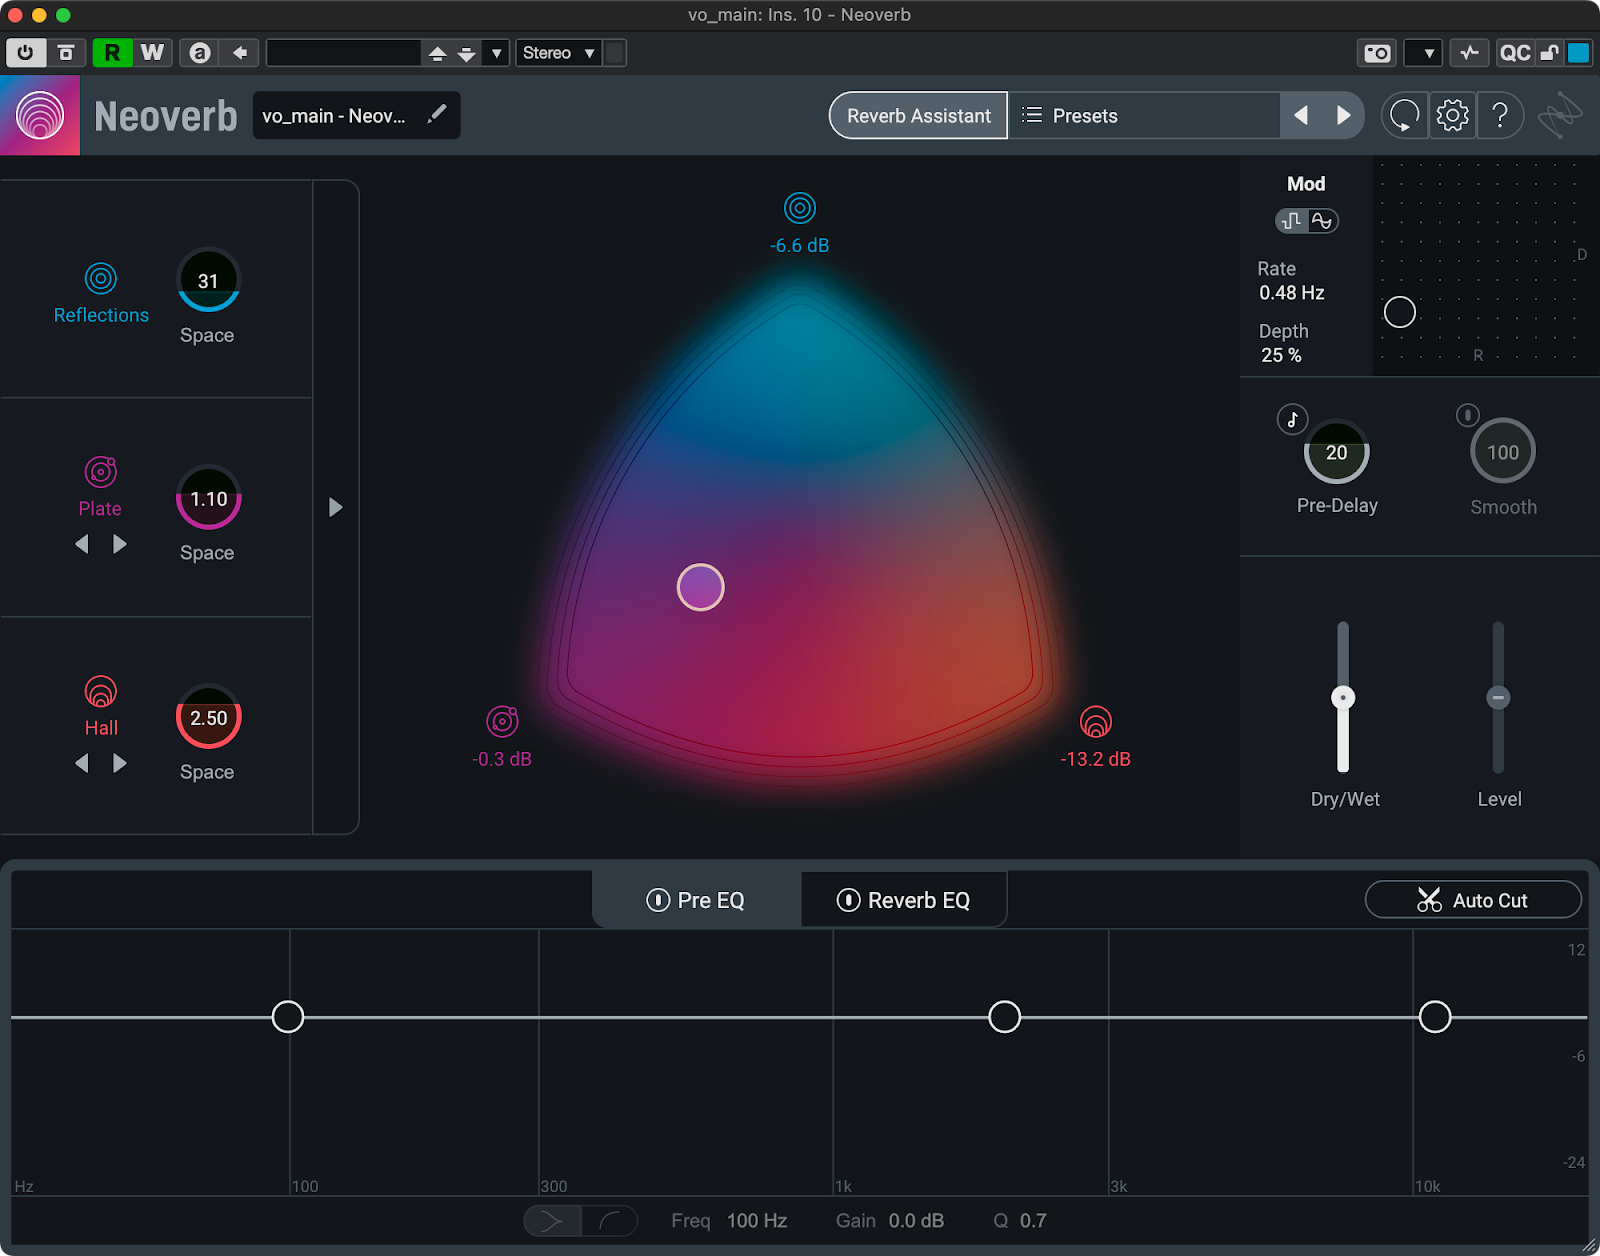
Task: Click the Plate reverb icon in left panel
Action: coord(100,471)
